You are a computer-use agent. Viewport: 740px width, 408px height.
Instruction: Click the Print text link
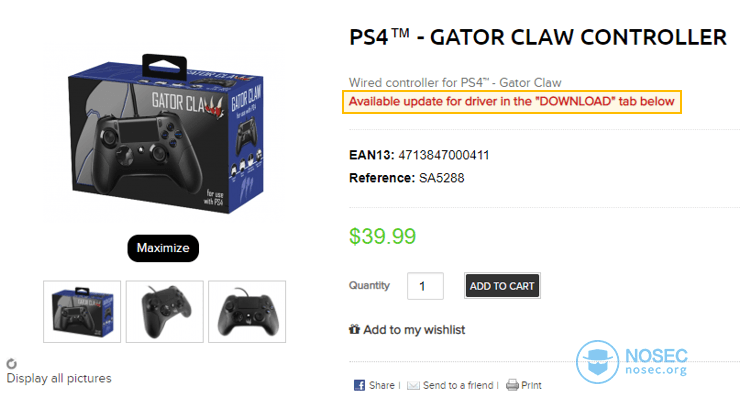531,385
